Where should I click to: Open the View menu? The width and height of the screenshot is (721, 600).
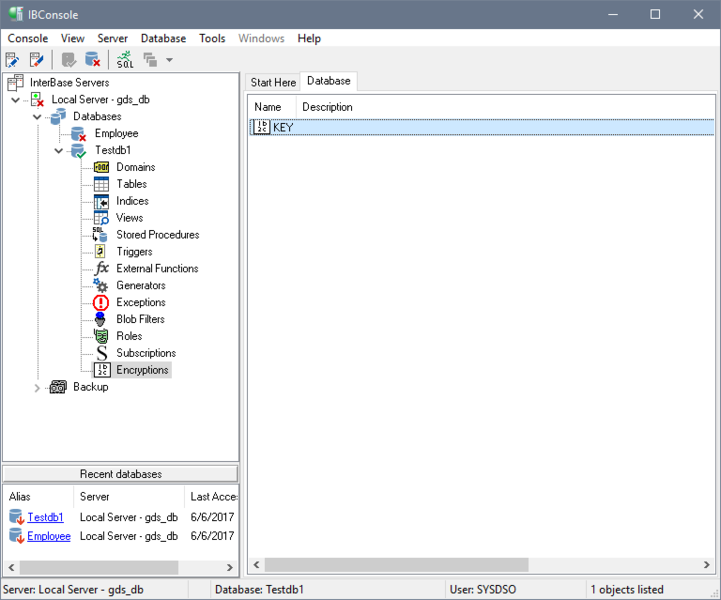click(x=73, y=38)
